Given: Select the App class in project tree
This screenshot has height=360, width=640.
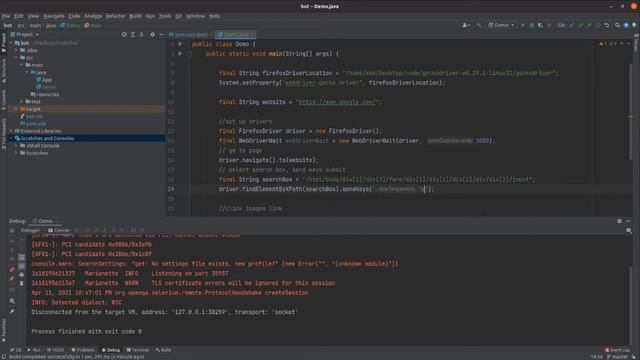Looking at the screenshot, I should (x=44, y=80).
